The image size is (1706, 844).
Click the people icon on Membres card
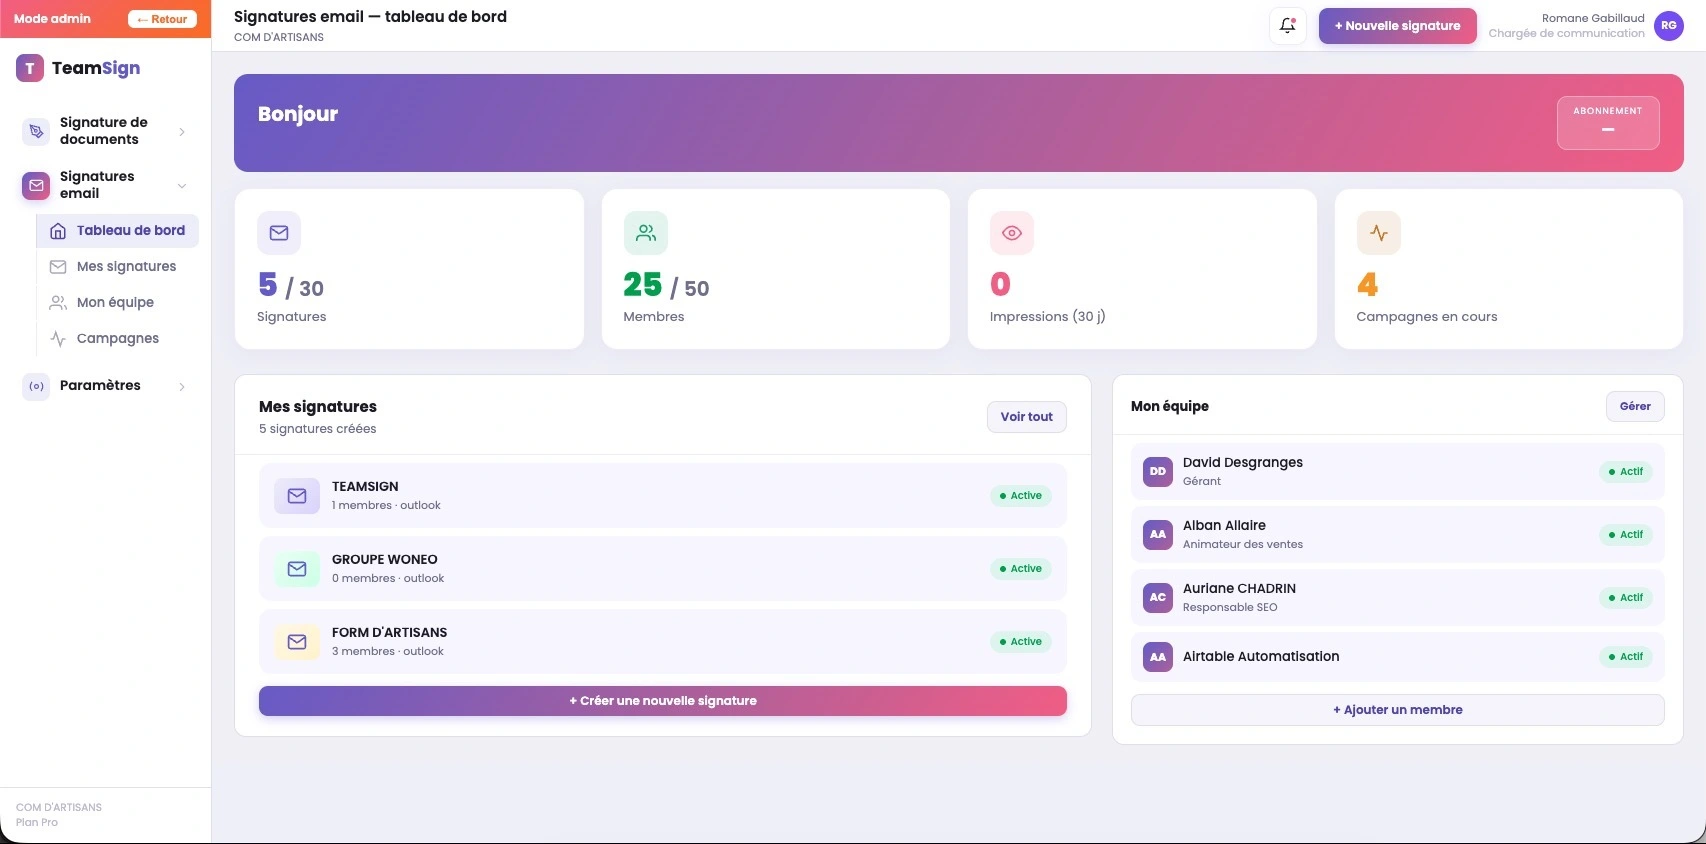[x=646, y=233]
